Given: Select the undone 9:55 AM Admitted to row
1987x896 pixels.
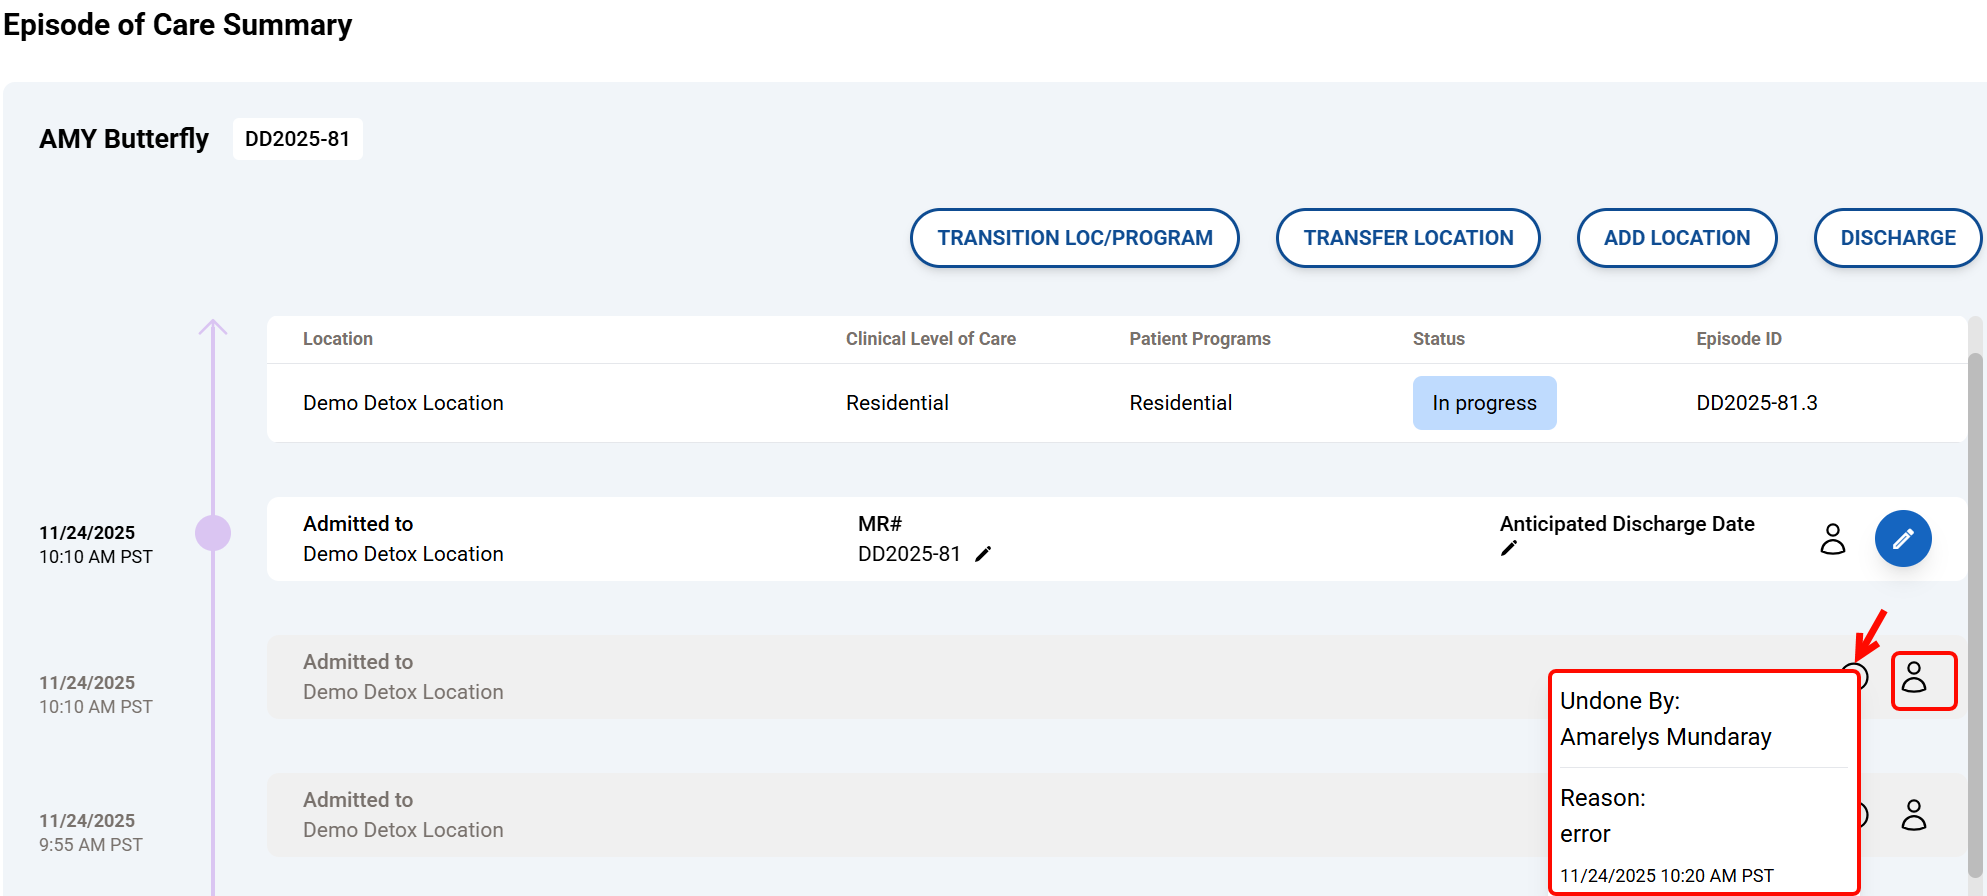Looking at the screenshot, I should (900, 815).
